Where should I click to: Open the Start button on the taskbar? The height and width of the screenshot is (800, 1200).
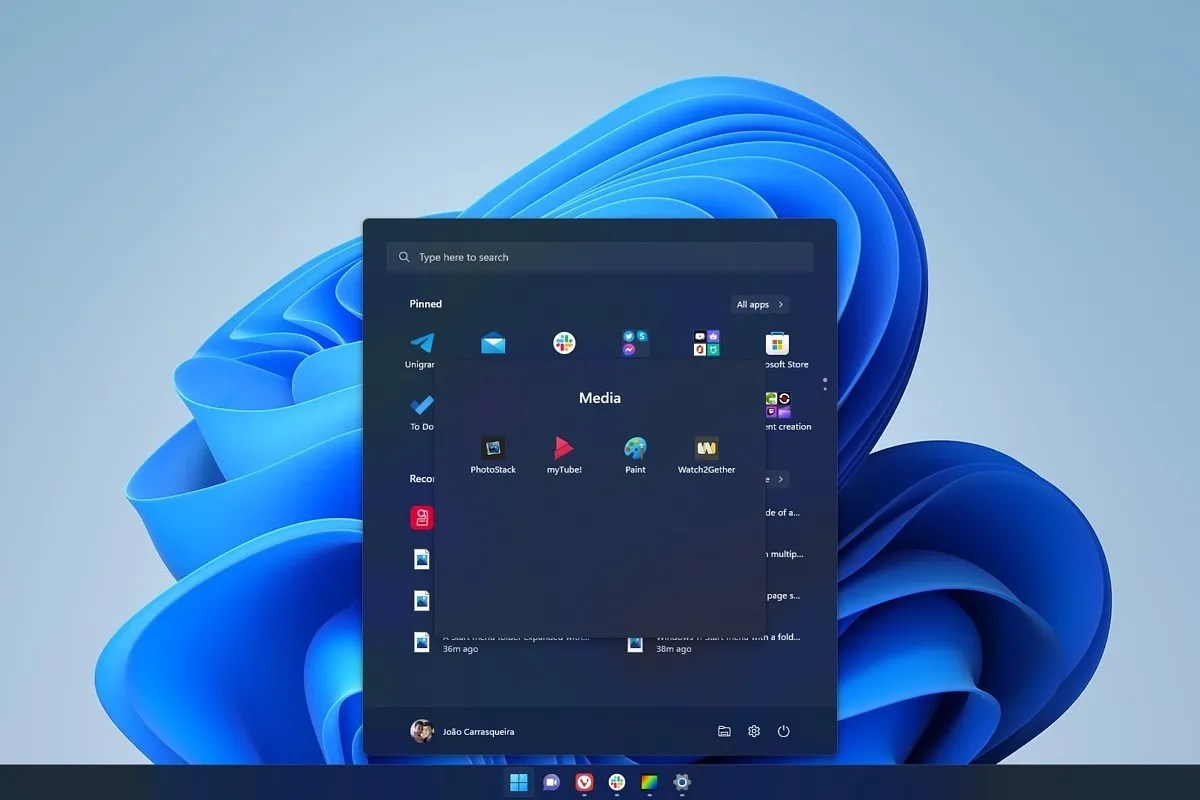point(518,782)
